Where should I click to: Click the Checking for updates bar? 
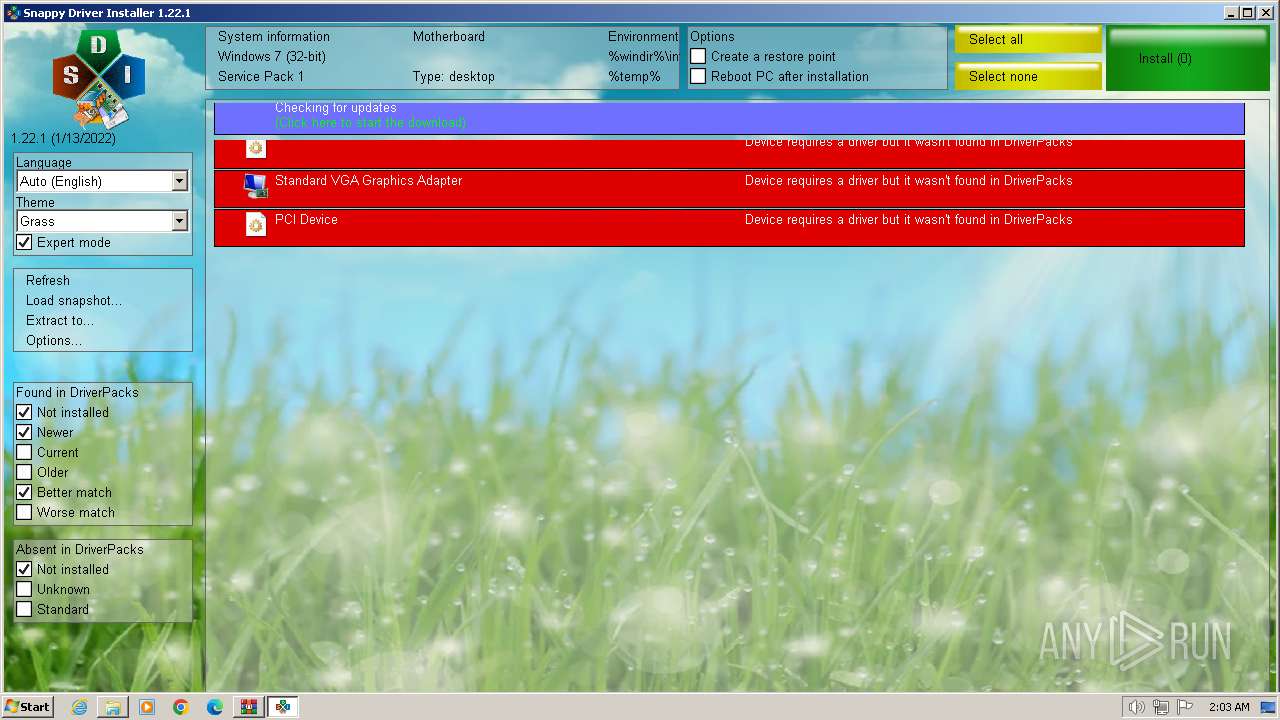729,118
